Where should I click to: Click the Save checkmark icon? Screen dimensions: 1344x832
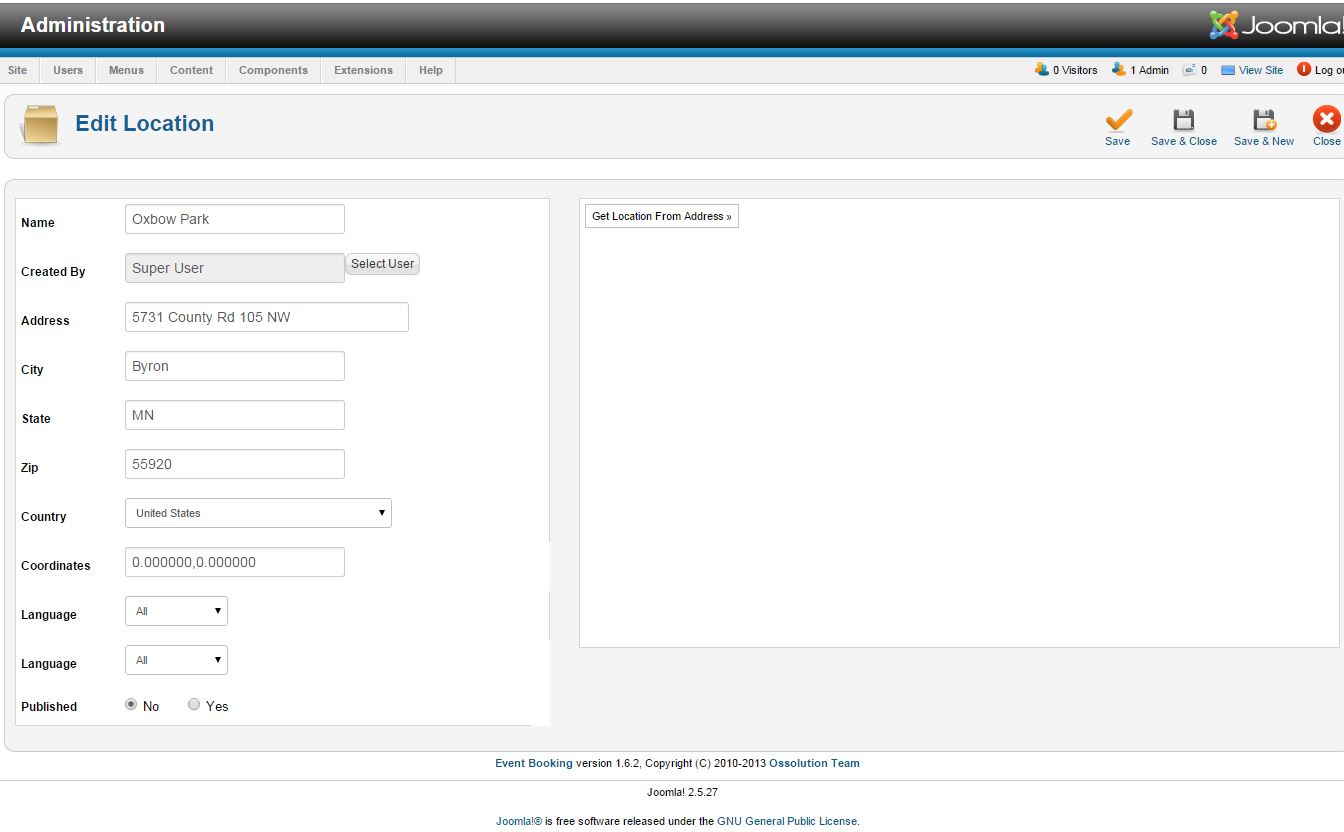pyautogui.click(x=1118, y=120)
